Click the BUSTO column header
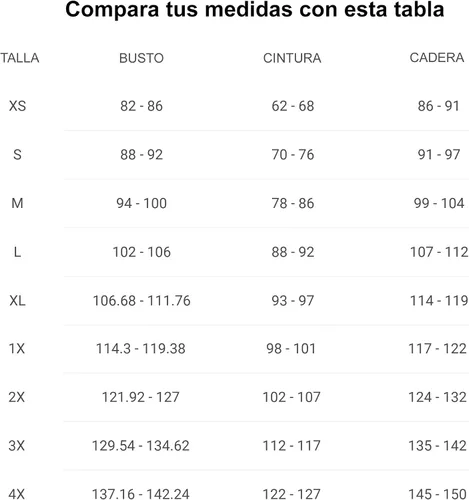This screenshot has height=500, width=469. tap(141, 58)
